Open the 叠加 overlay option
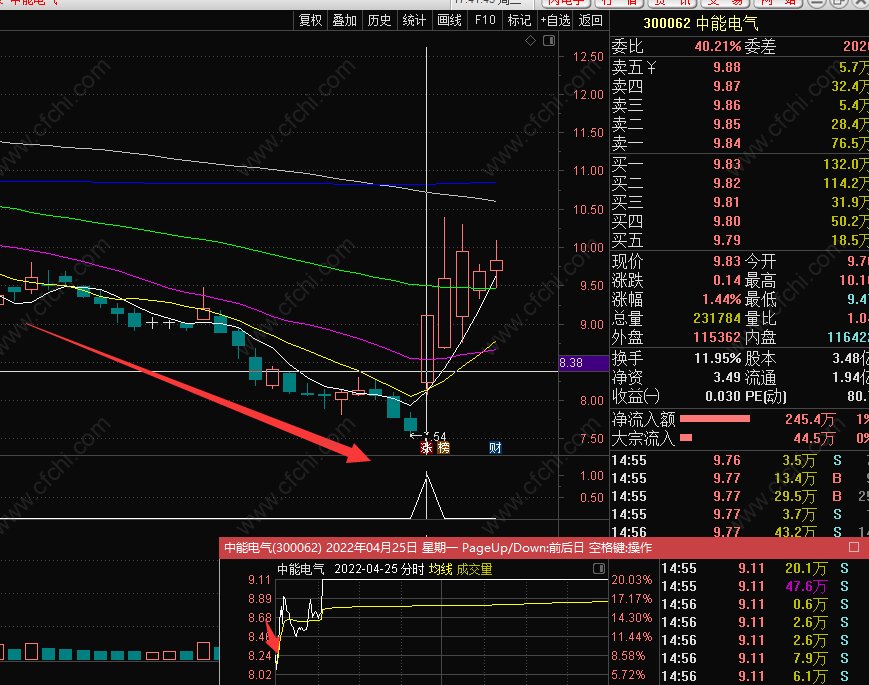The width and height of the screenshot is (869, 685). coord(345,21)
